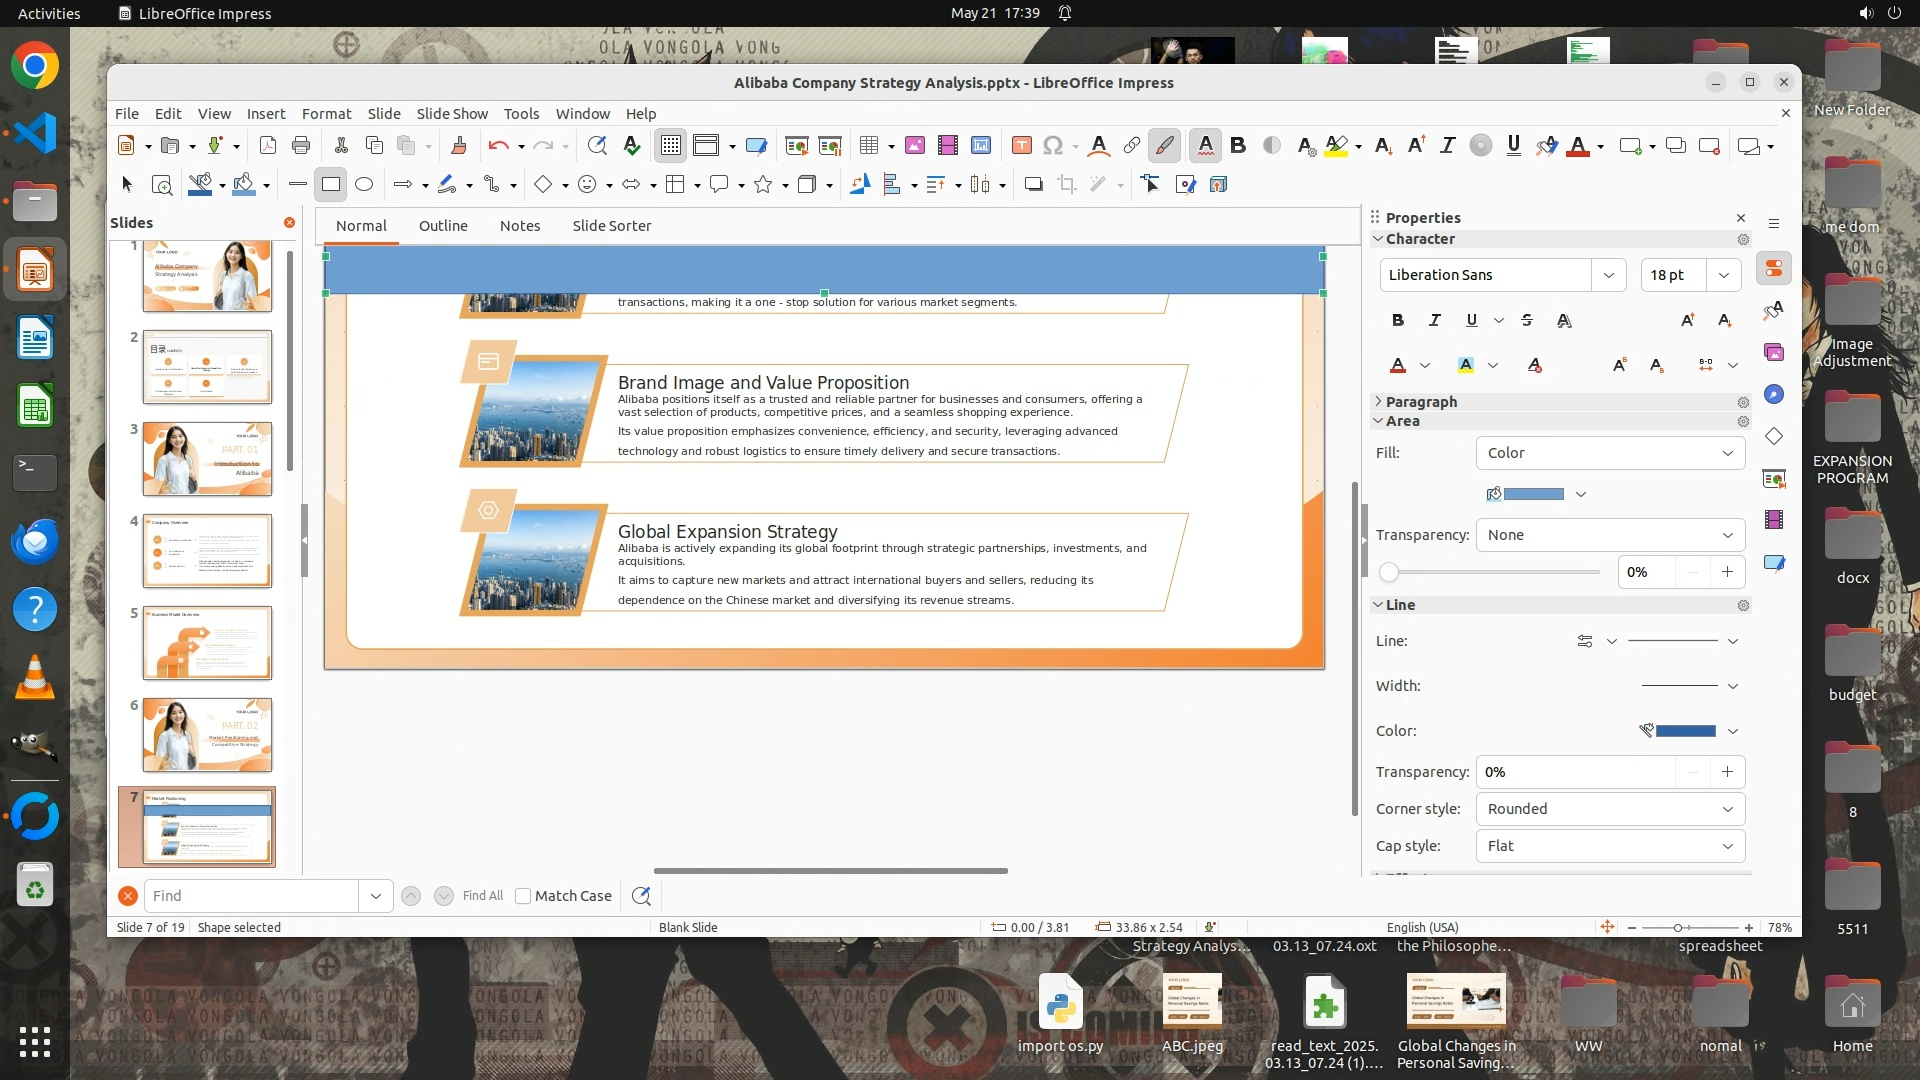Open the Fill type Color dropdown

click(x=1610, y=453)
